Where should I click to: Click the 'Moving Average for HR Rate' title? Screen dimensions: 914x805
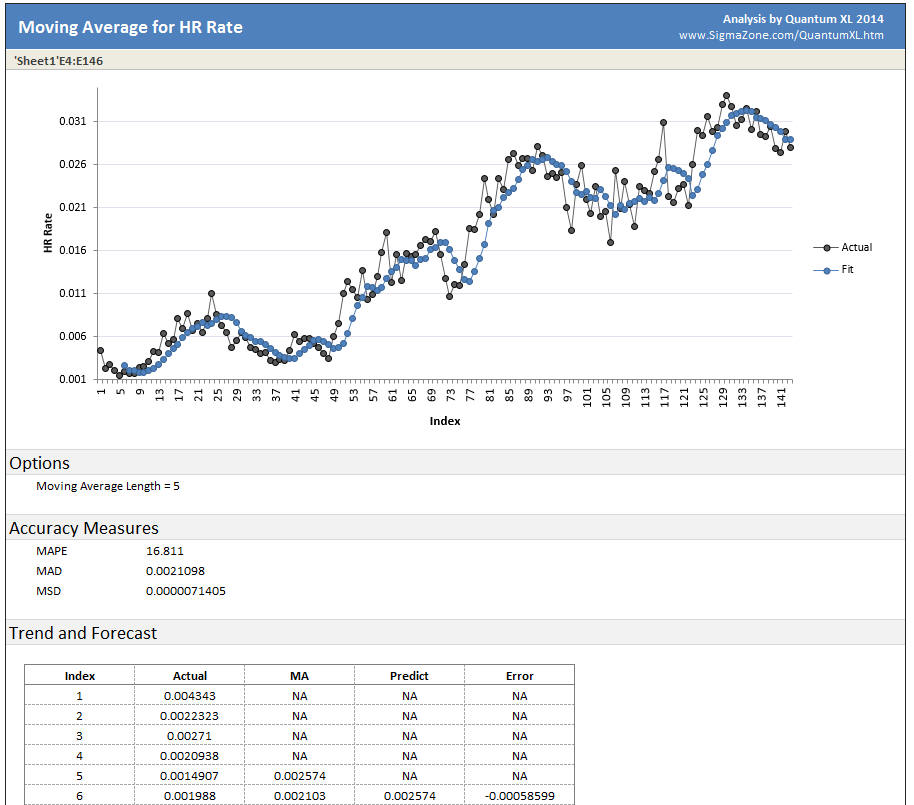tap(130, 27)
